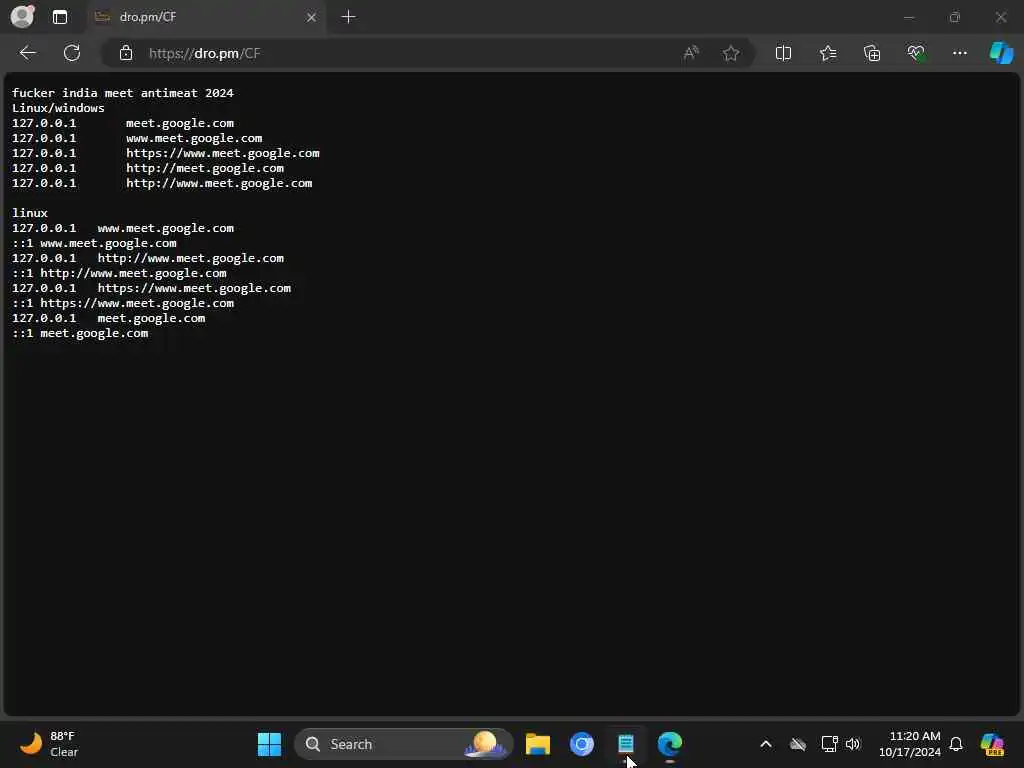This screenshot has width=1024, height=768.
Task: Open the Notepad taskbar icon
Action: tap(626, 744)
